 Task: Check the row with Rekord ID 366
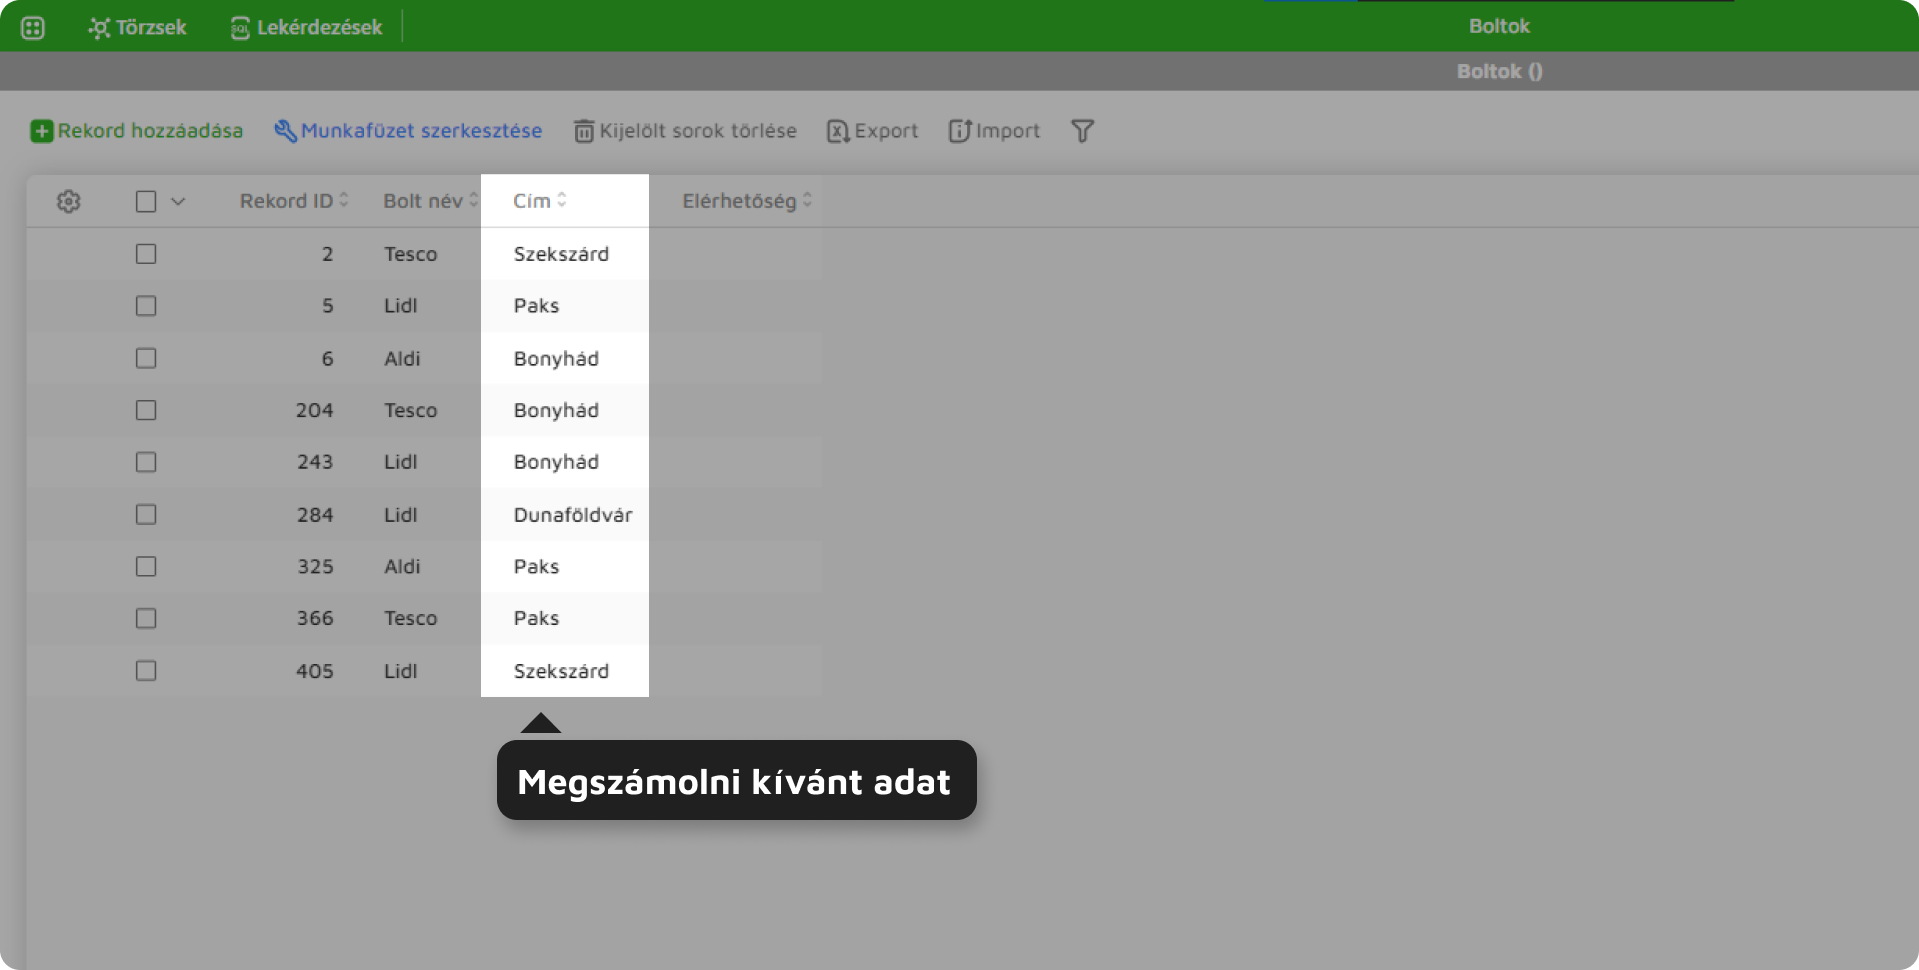[x=146, y=618]
